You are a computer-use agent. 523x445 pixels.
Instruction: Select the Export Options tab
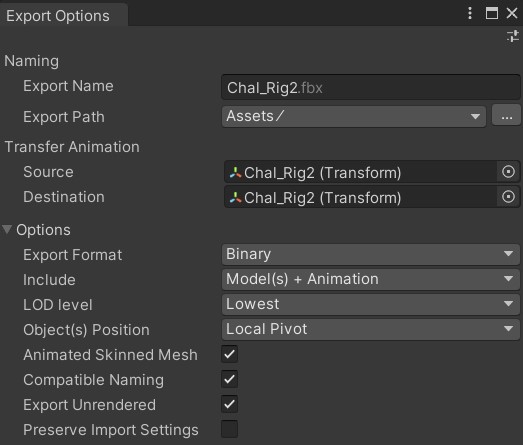[x=58, y=16]
